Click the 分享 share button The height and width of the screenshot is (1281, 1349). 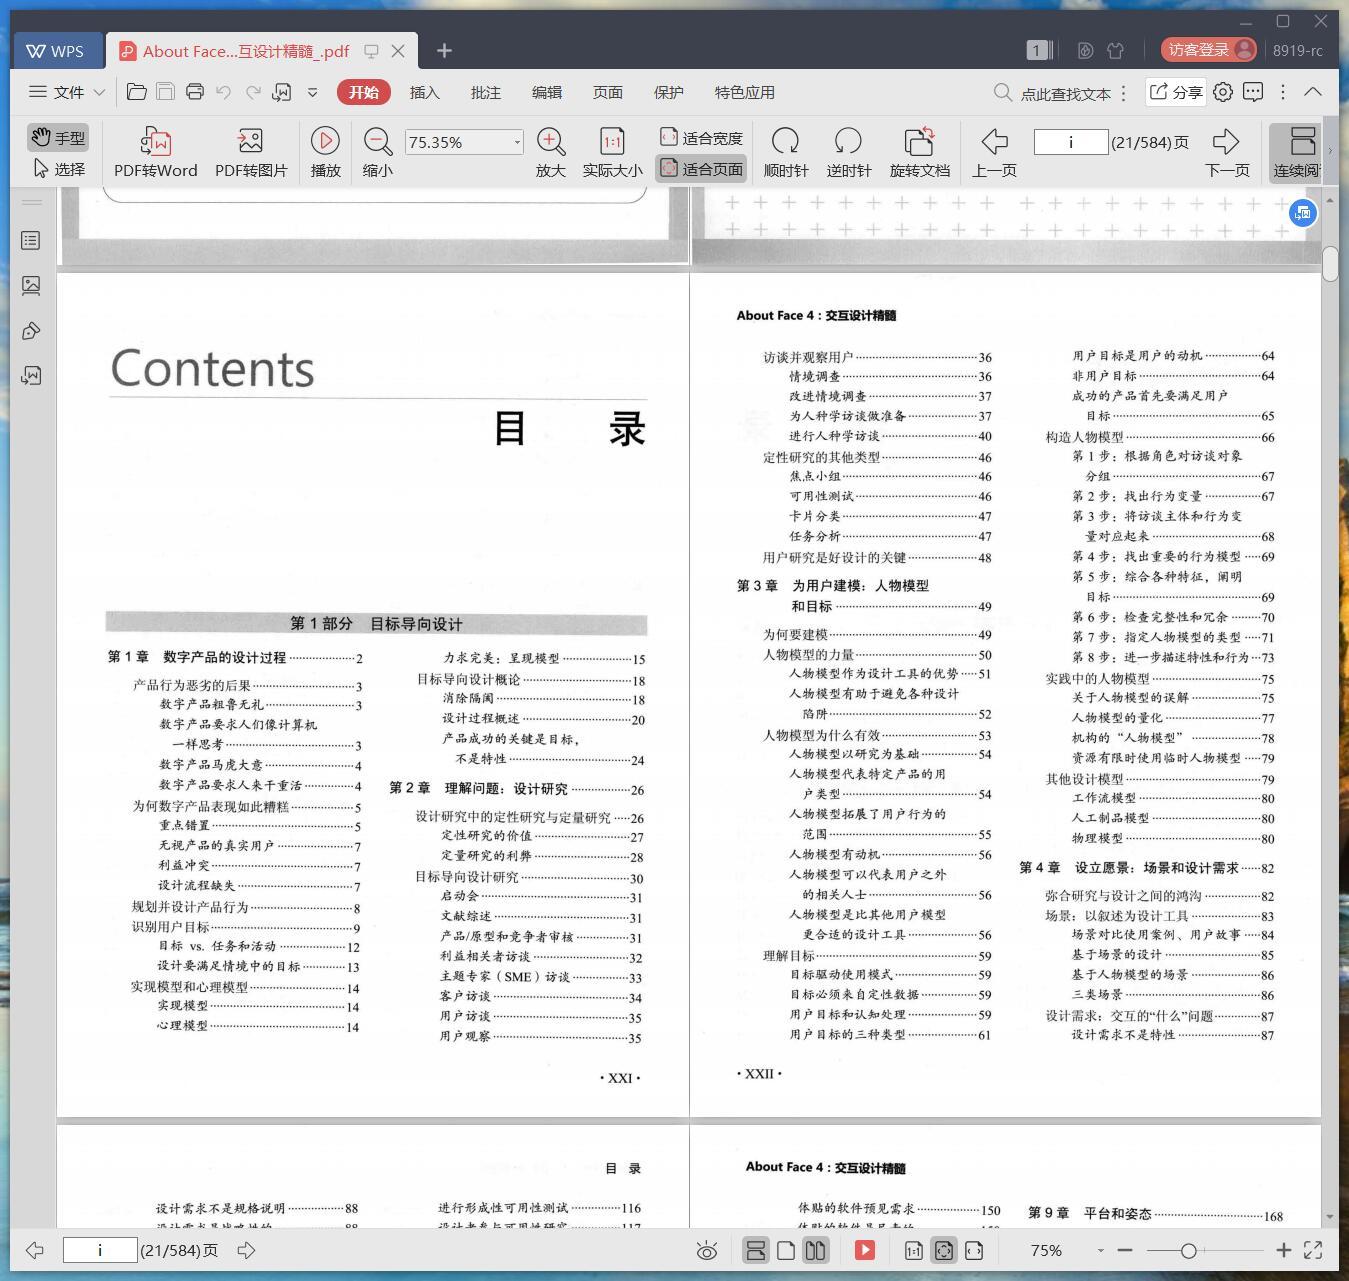coord(1175,92)
